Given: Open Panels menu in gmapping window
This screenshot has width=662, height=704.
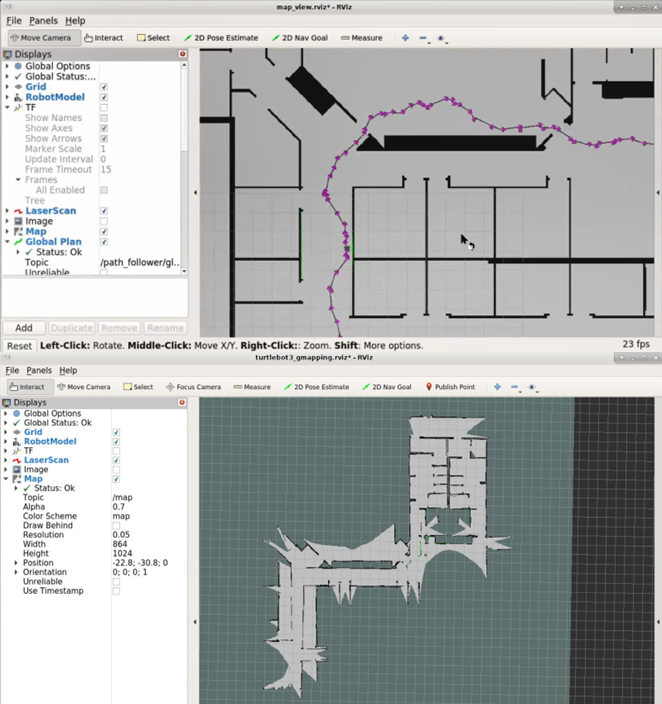Looking at the screenshot, I should click(39, 370).
